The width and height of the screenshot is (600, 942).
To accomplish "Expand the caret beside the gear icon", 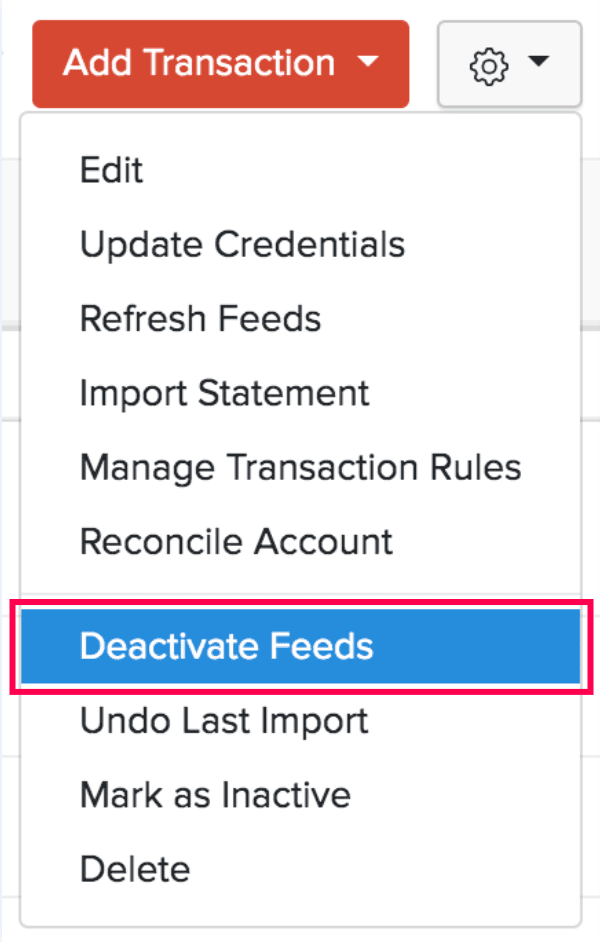I will point(538,63).
